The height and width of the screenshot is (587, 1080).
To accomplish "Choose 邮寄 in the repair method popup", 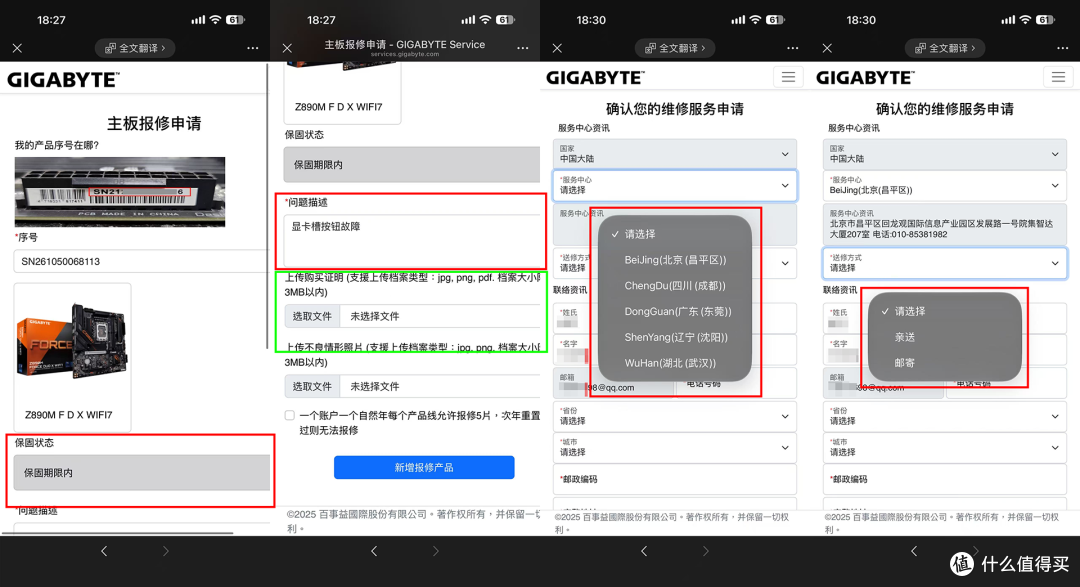I will point(945,362).
